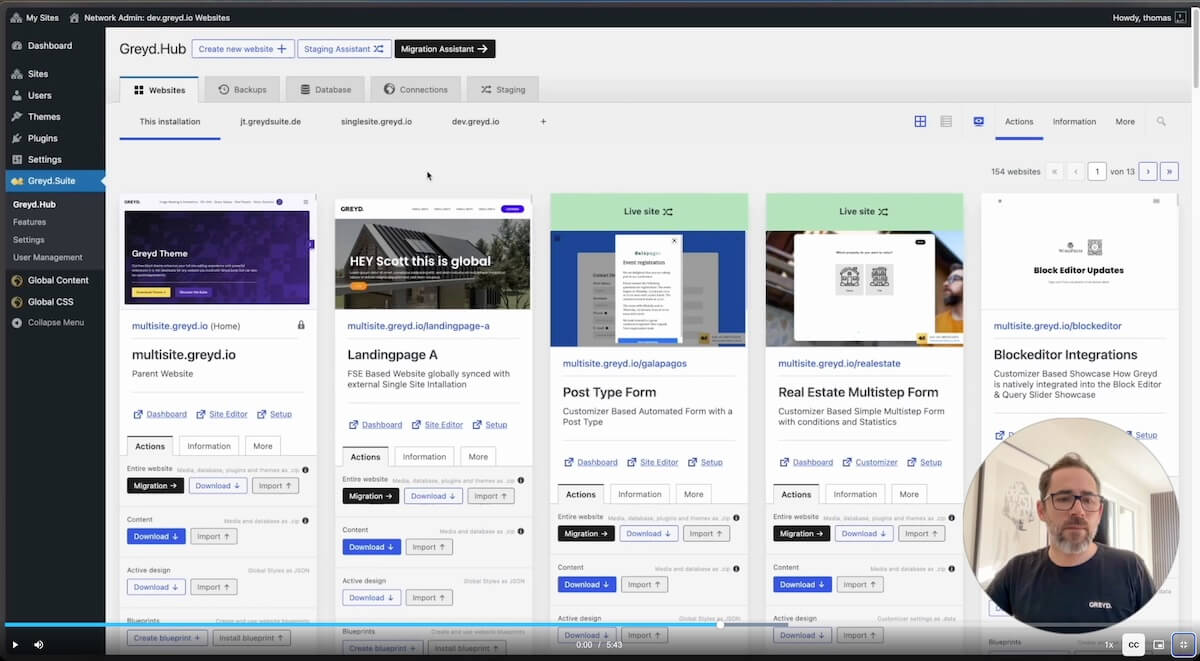The width and height of the screenshot is (1200, 661).
Task: Open the multisite.greyd.io/landingpage-a link
Action: pyautogui.click(x=418, y=326)
